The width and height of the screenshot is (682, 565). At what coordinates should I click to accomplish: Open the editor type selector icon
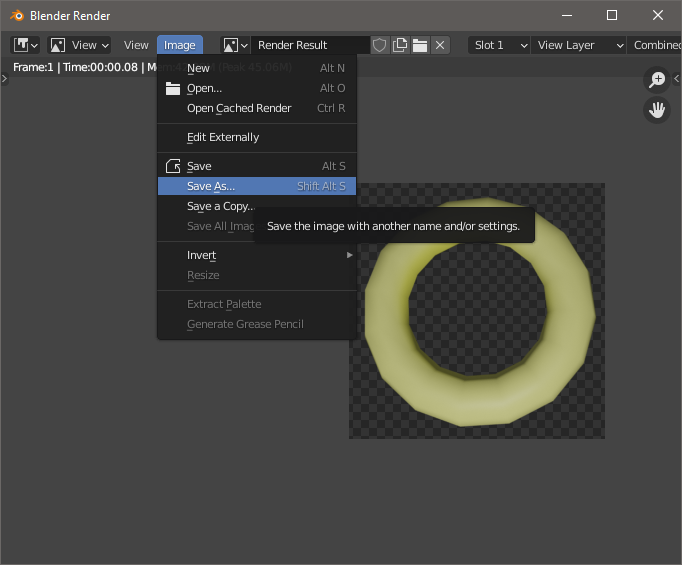click(26, 45)
